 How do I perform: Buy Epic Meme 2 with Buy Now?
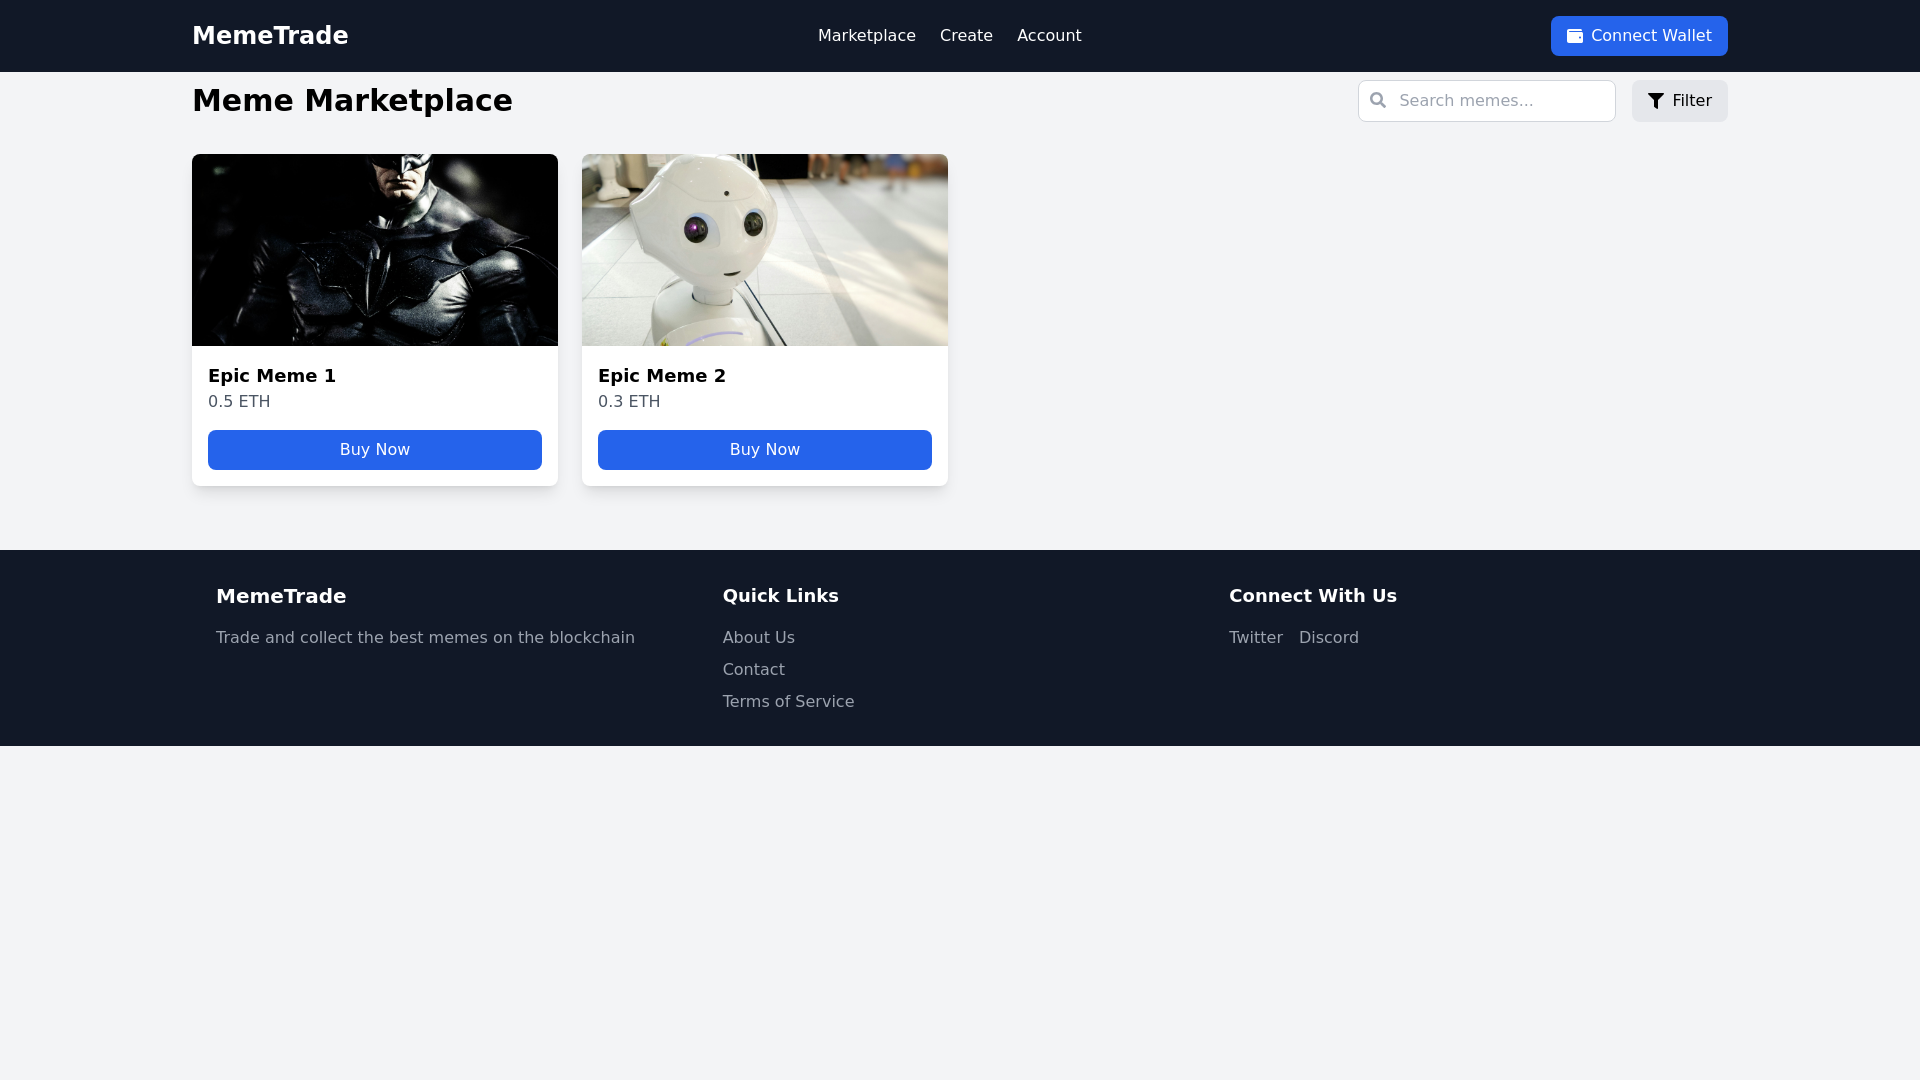[765, 450]
